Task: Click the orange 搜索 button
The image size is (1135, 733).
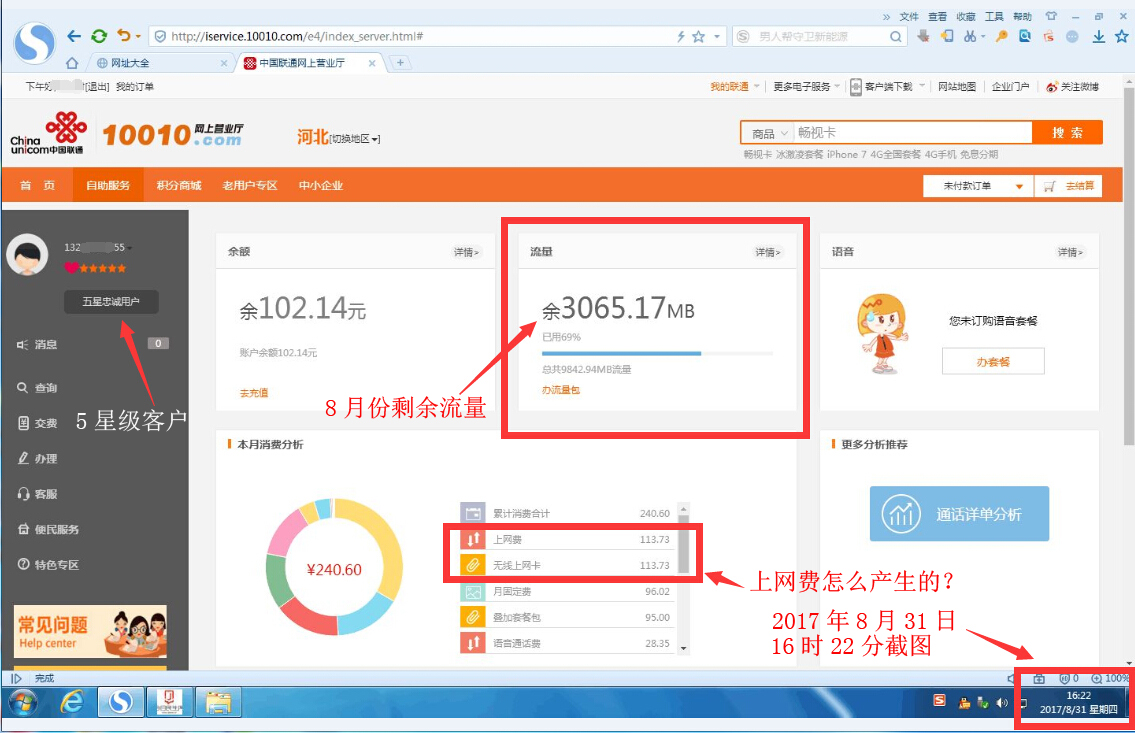Action: [x=1067, y=133]
